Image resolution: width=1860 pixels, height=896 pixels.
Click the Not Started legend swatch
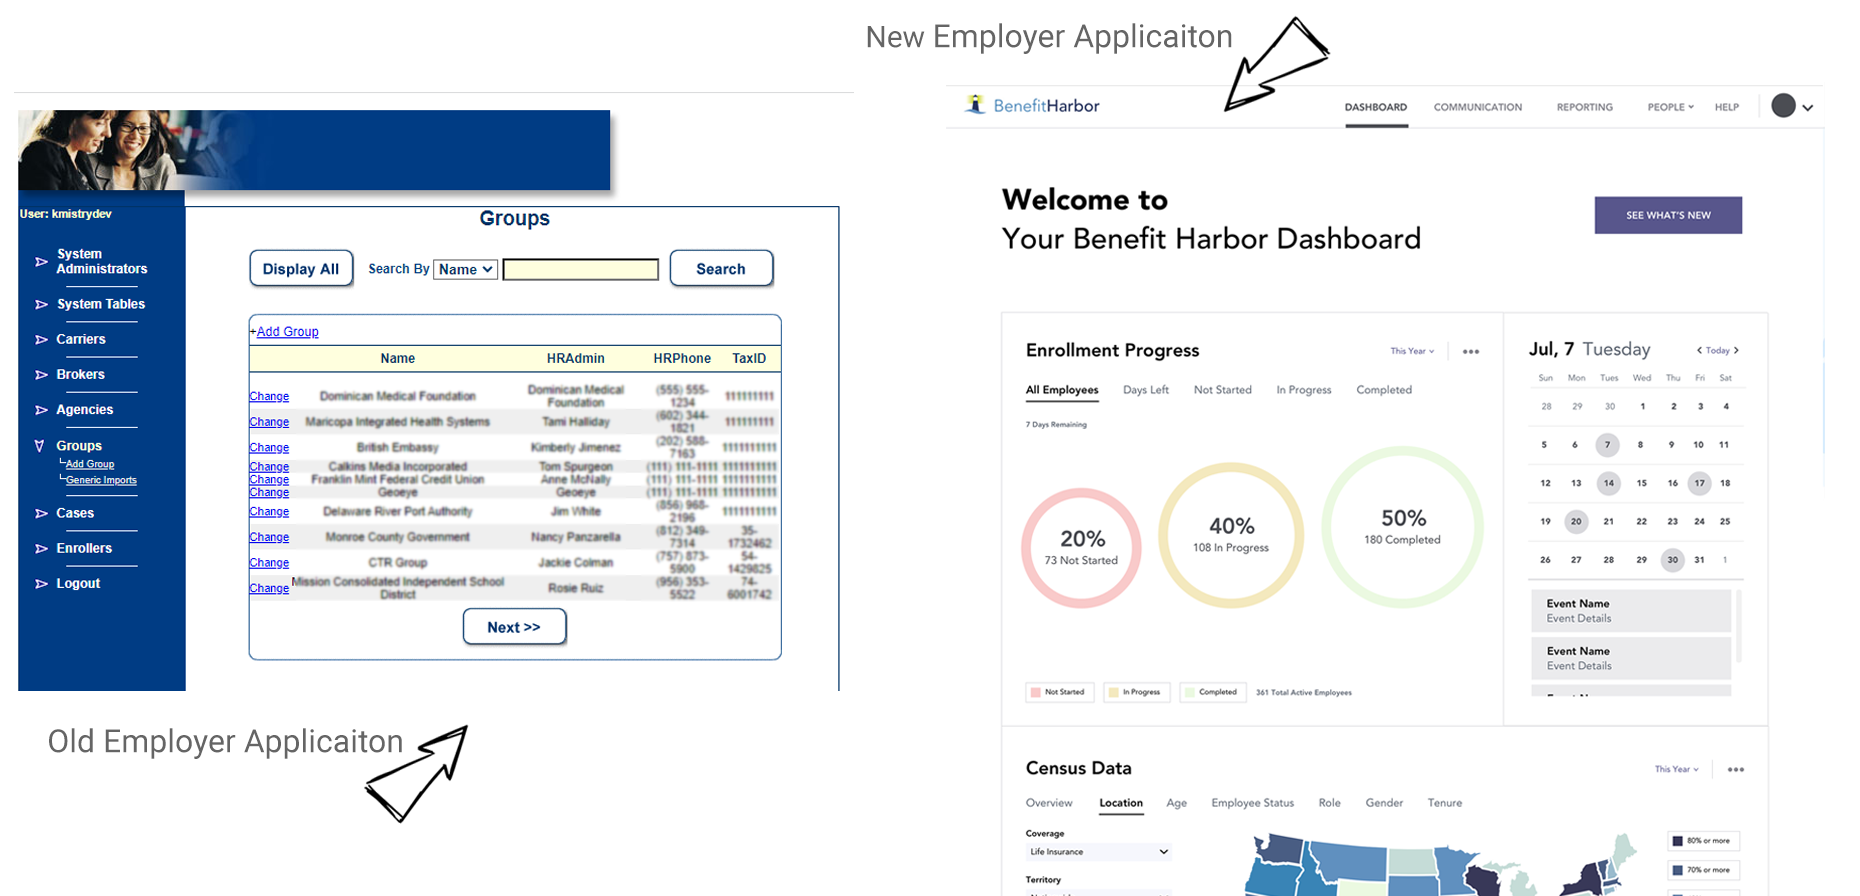tap(1035, 692)
